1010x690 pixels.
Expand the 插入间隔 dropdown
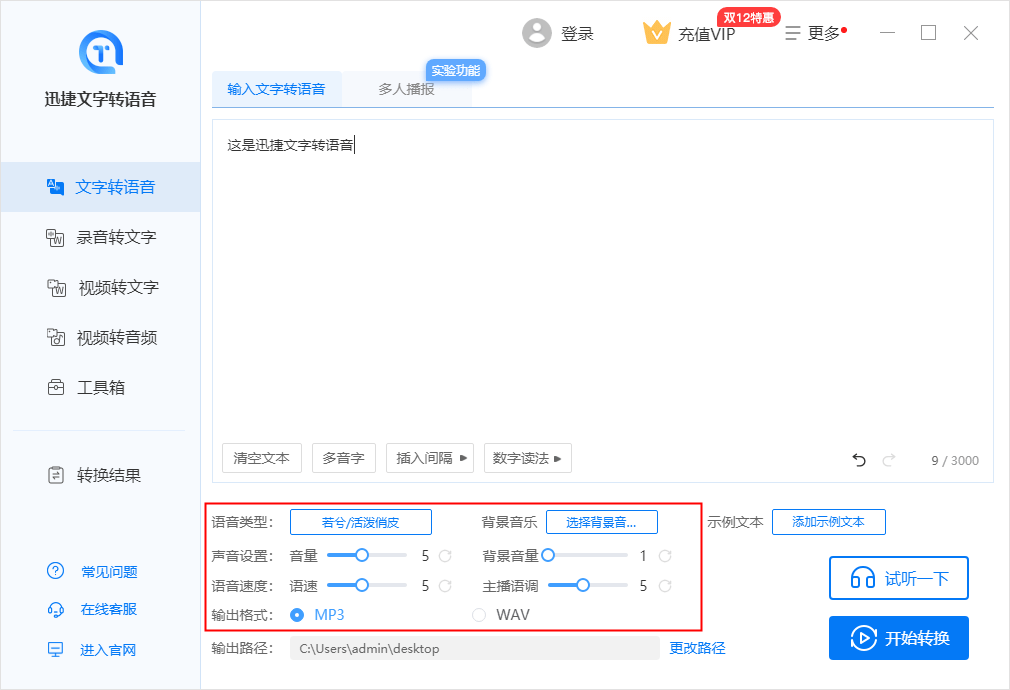(x=429, y=458)
